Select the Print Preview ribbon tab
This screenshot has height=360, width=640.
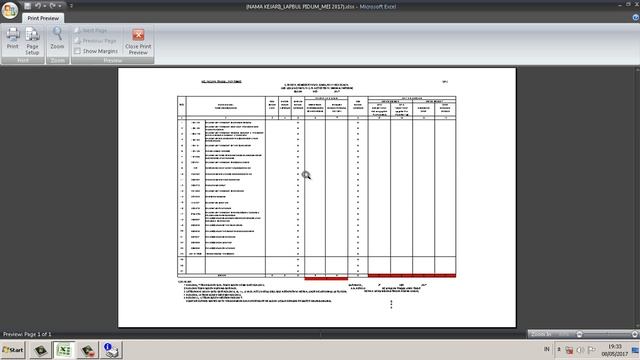pos(43,18)
